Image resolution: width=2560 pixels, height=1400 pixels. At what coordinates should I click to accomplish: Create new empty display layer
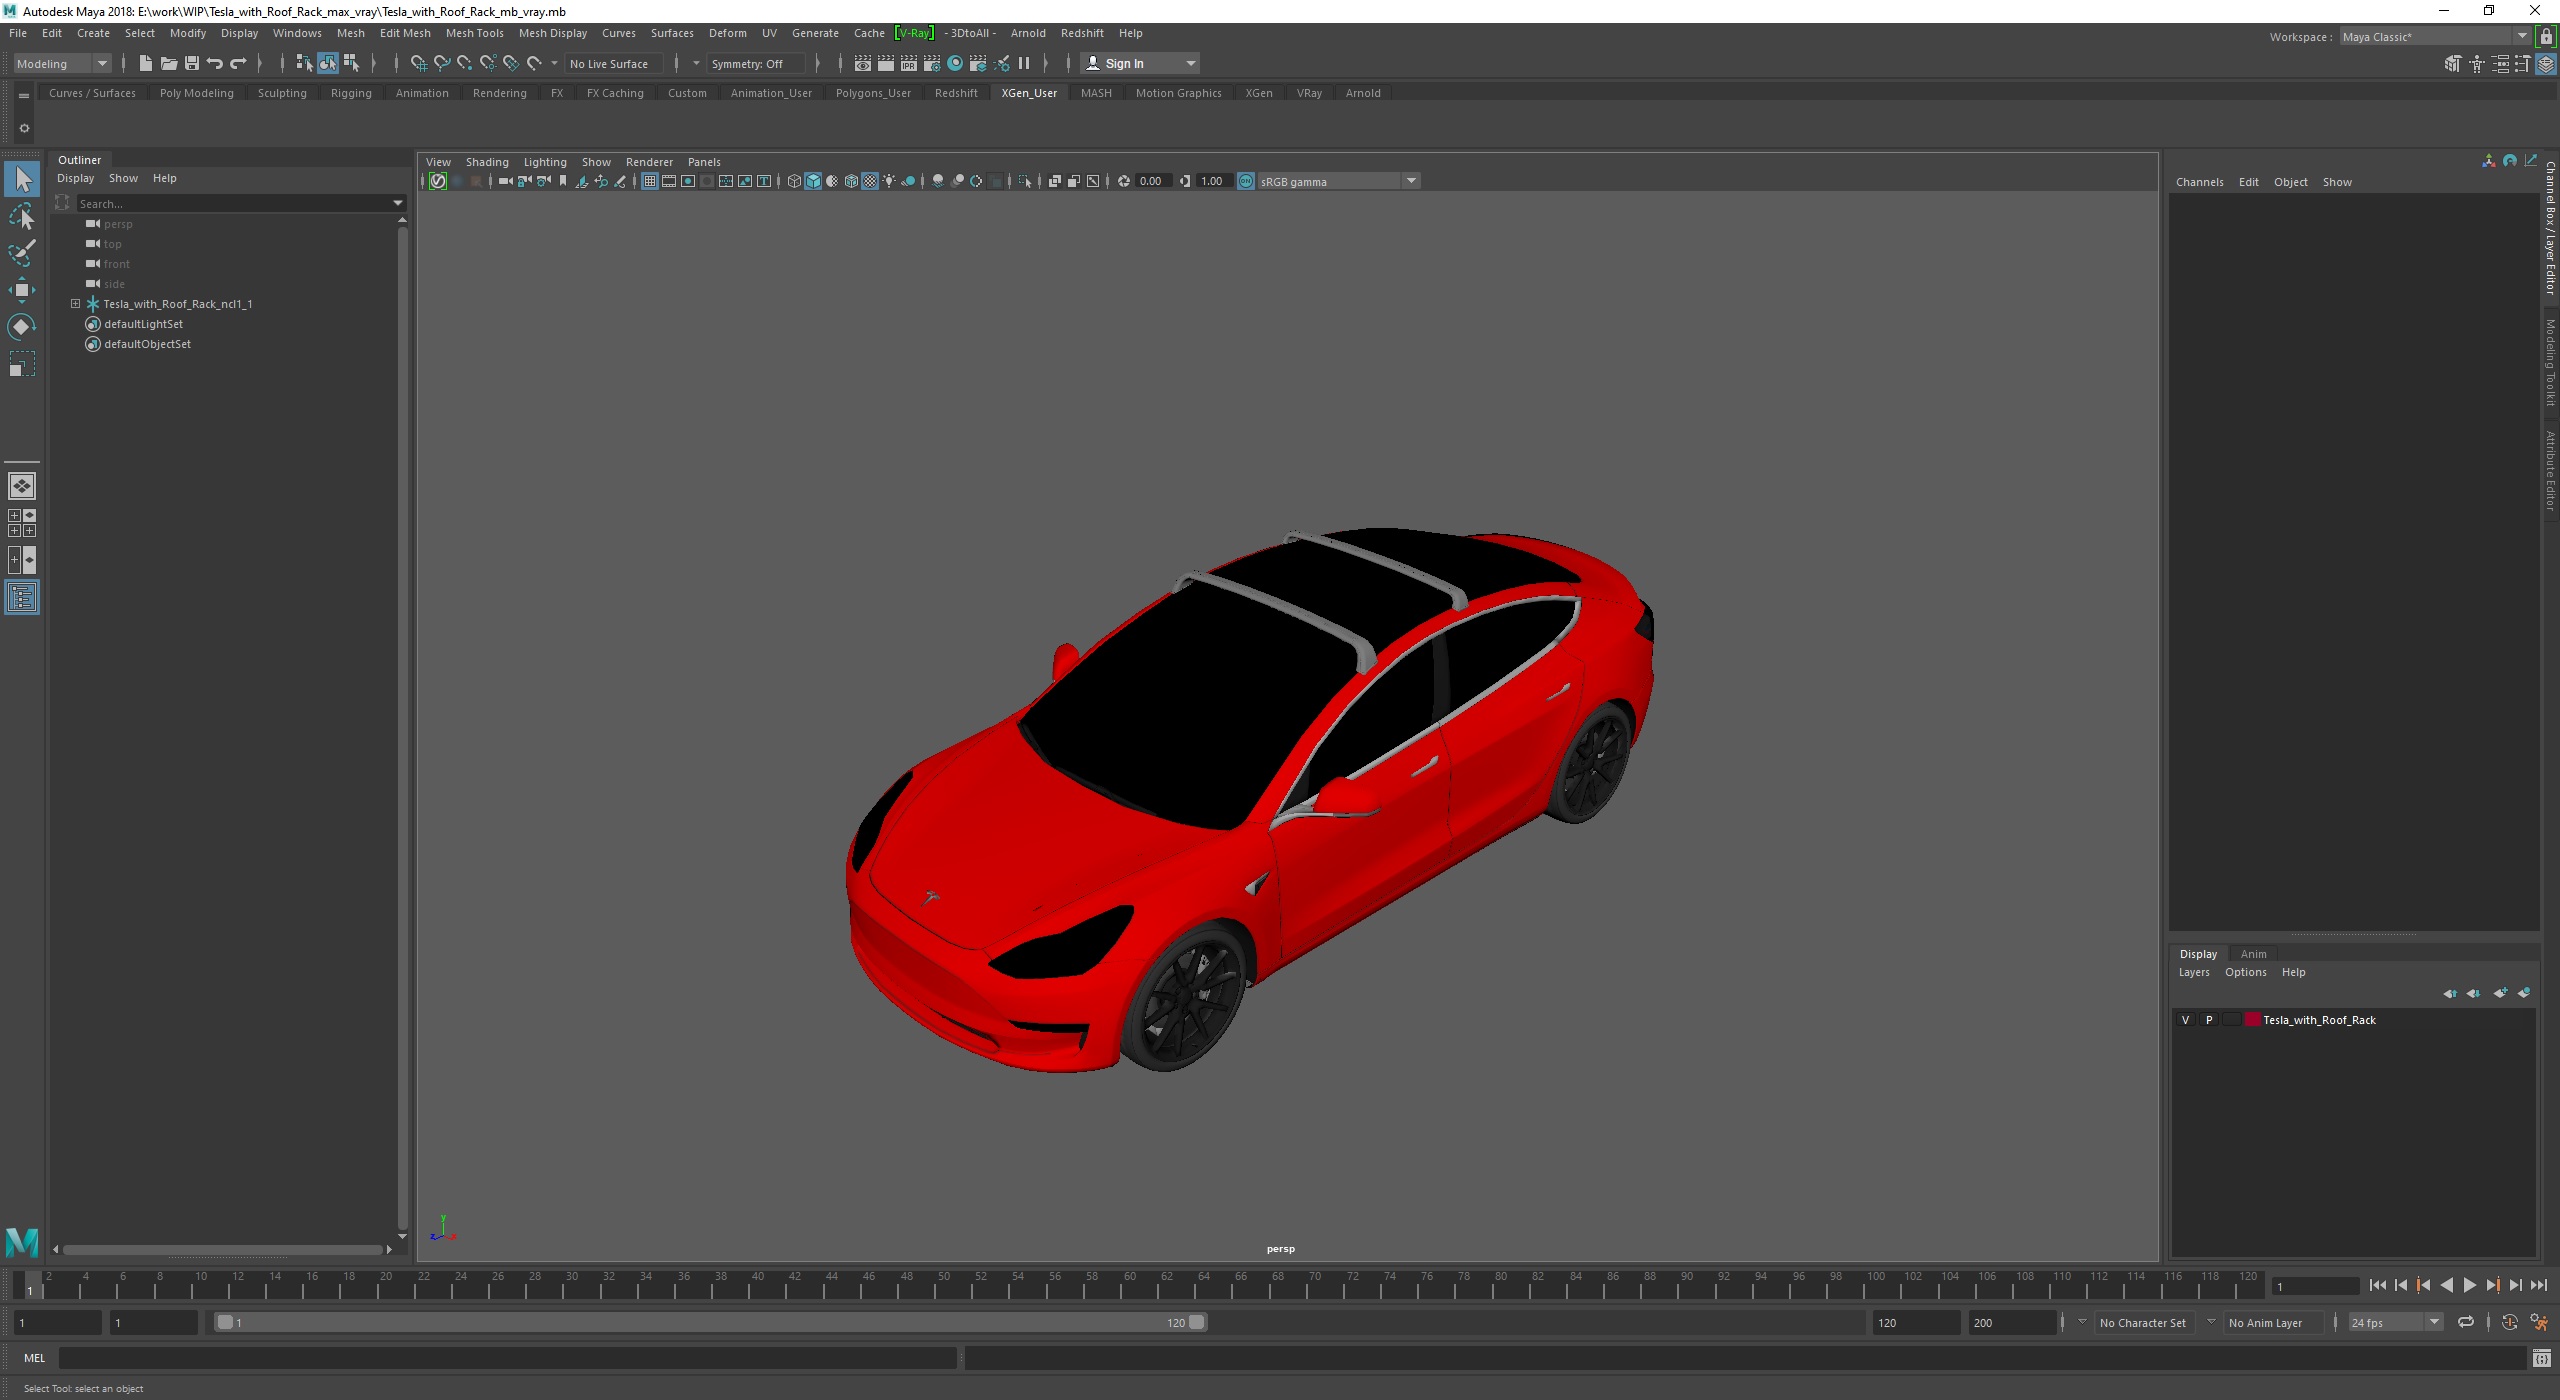(x=2500, y=993)
